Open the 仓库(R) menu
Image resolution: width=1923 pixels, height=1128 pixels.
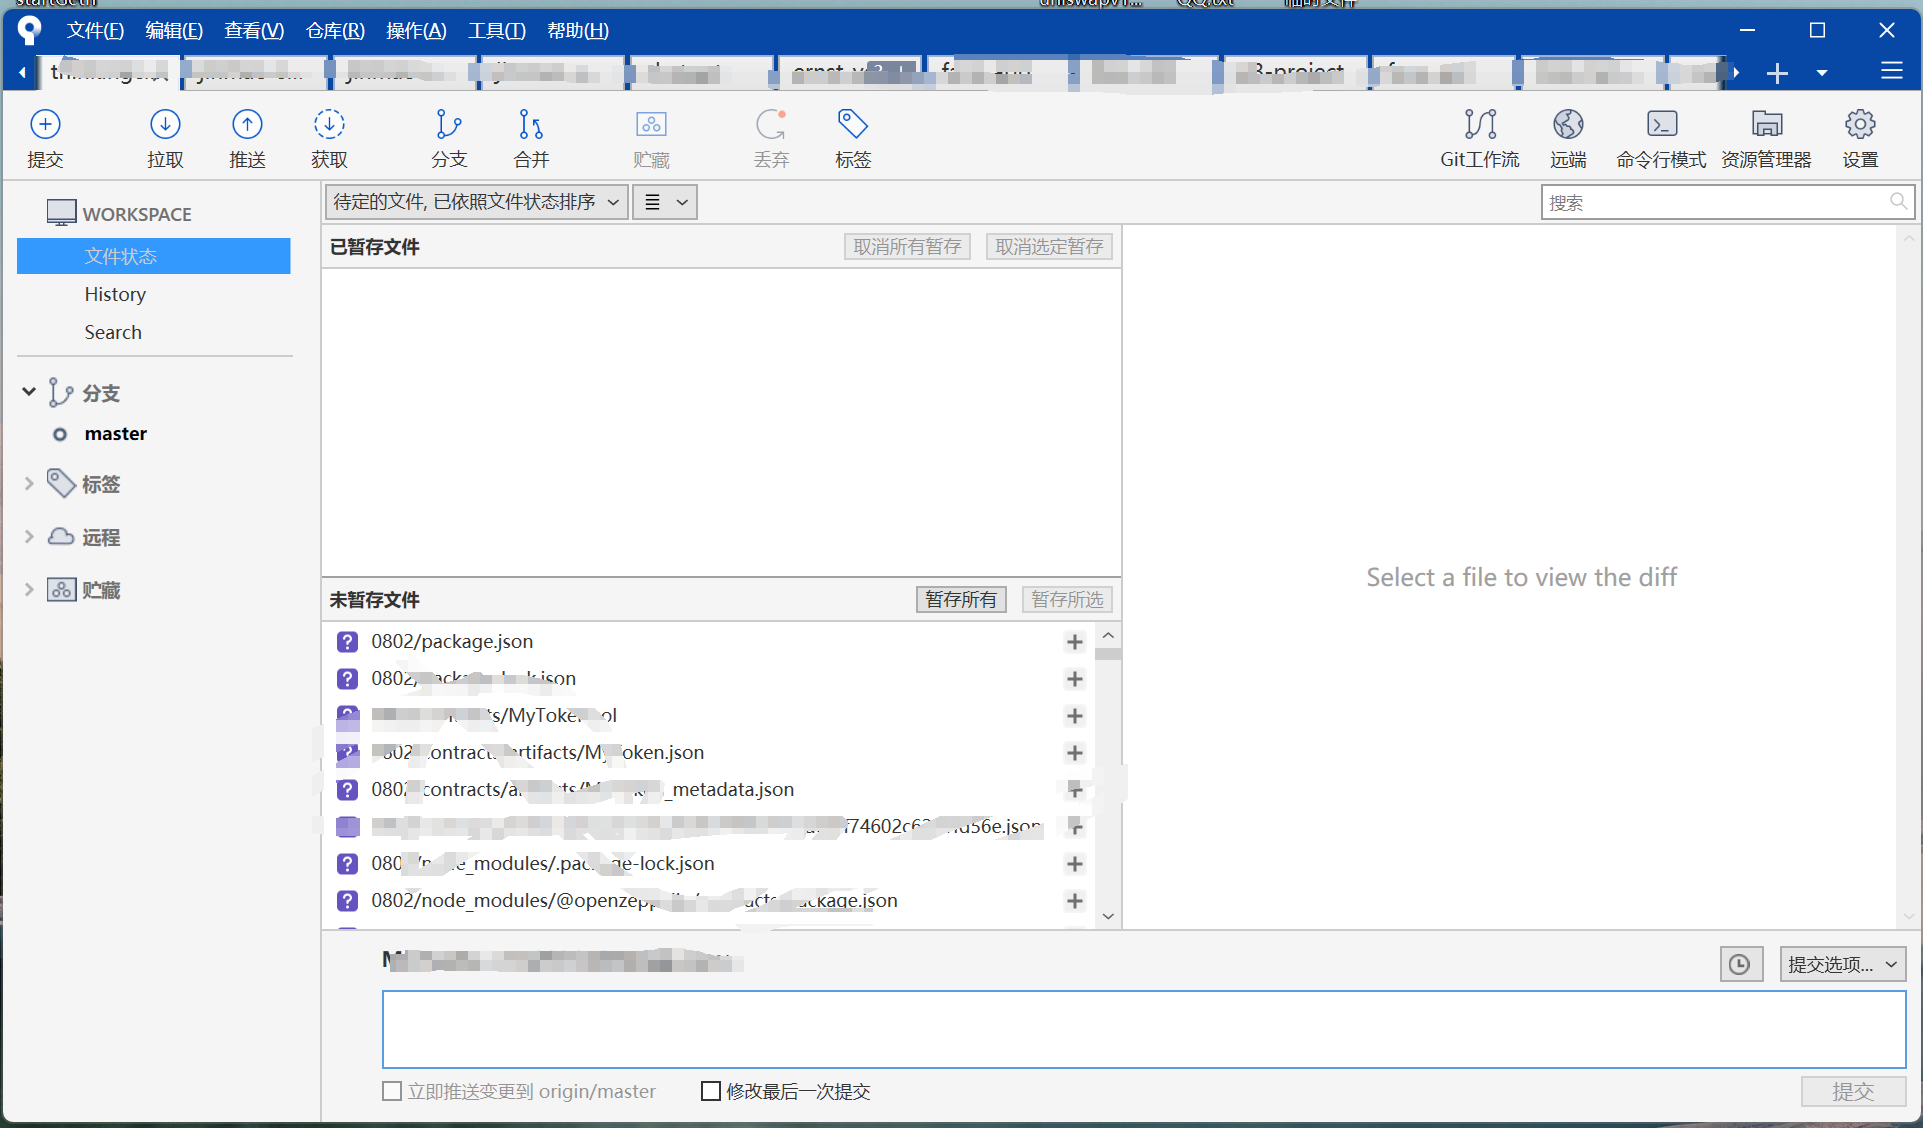point(335,31)
